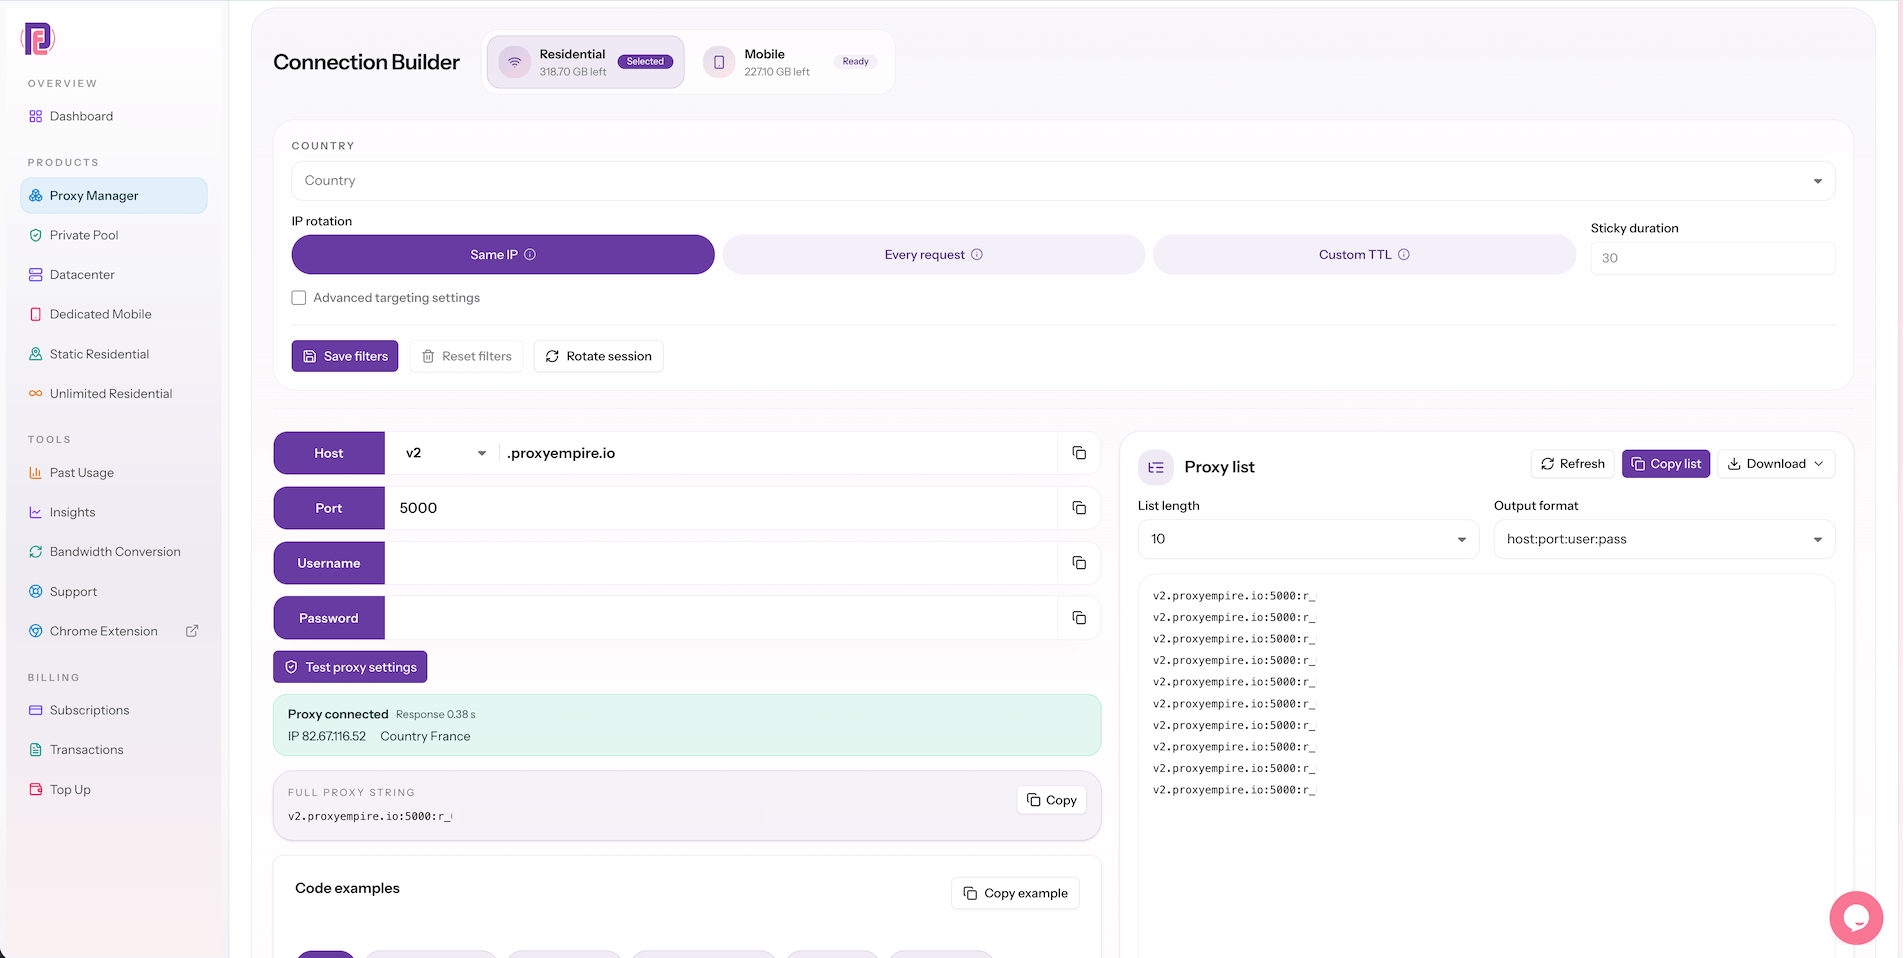The width and height of the screenshot is (1903, 958).
Task: Select Custom TTL rotation mode
Action: (1364, 255)
